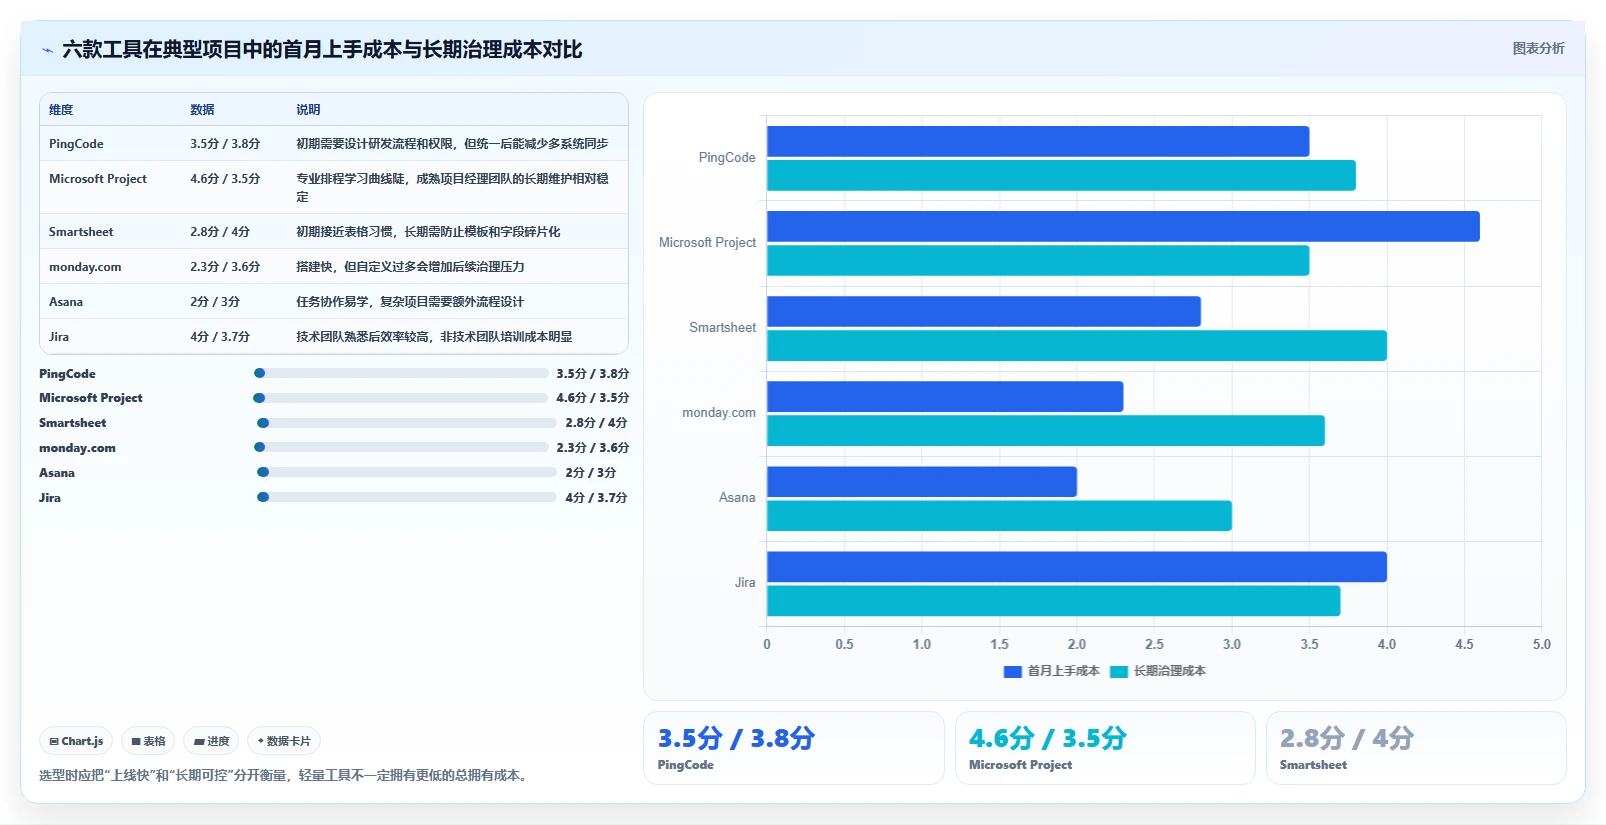The image size is (1606, 825).
Task: Click the Microsoft Project label on the chart axis
Action: [707, 242]
